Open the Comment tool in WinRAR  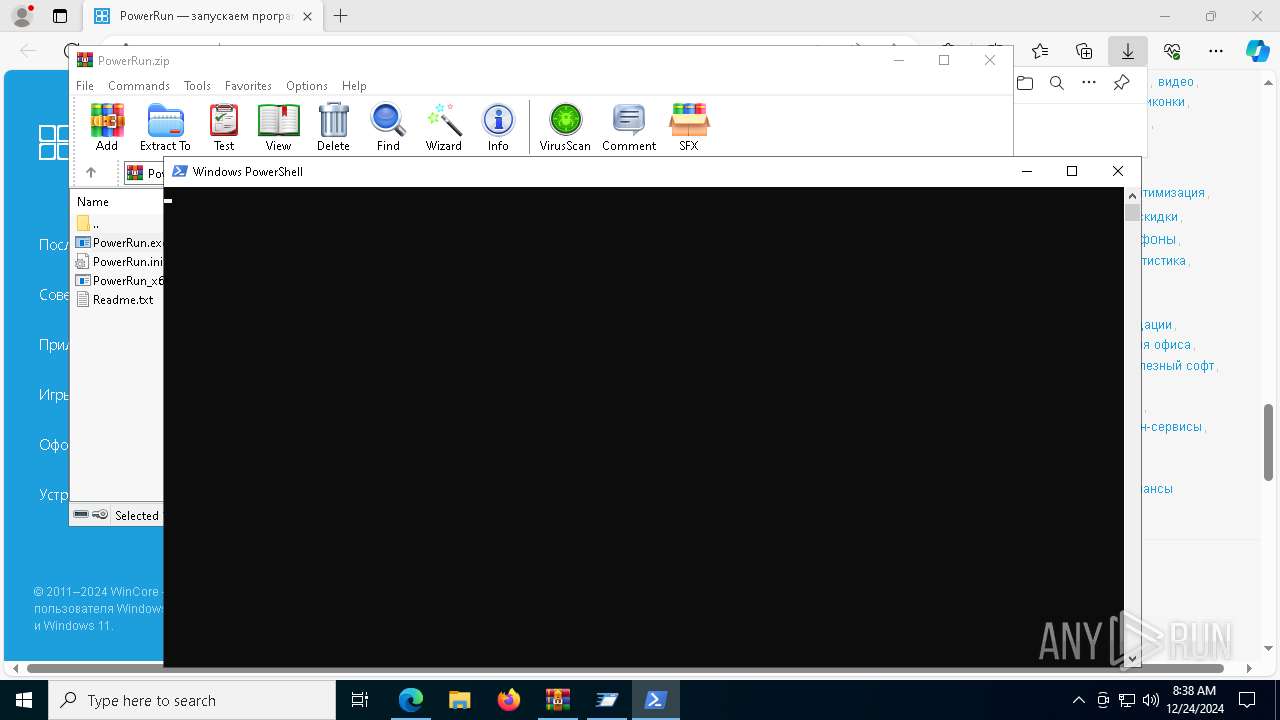(629, 127)
